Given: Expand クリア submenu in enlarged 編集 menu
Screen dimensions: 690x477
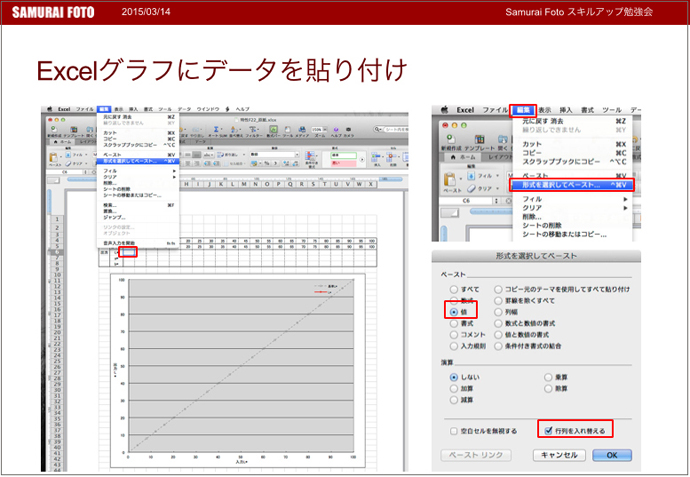Looking at the screenshot, I should [x=625, y=208].
